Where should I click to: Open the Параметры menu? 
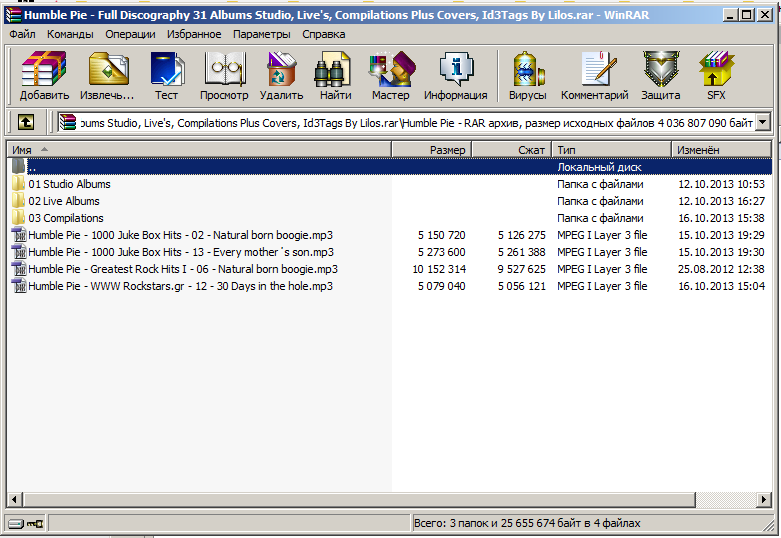261,34
